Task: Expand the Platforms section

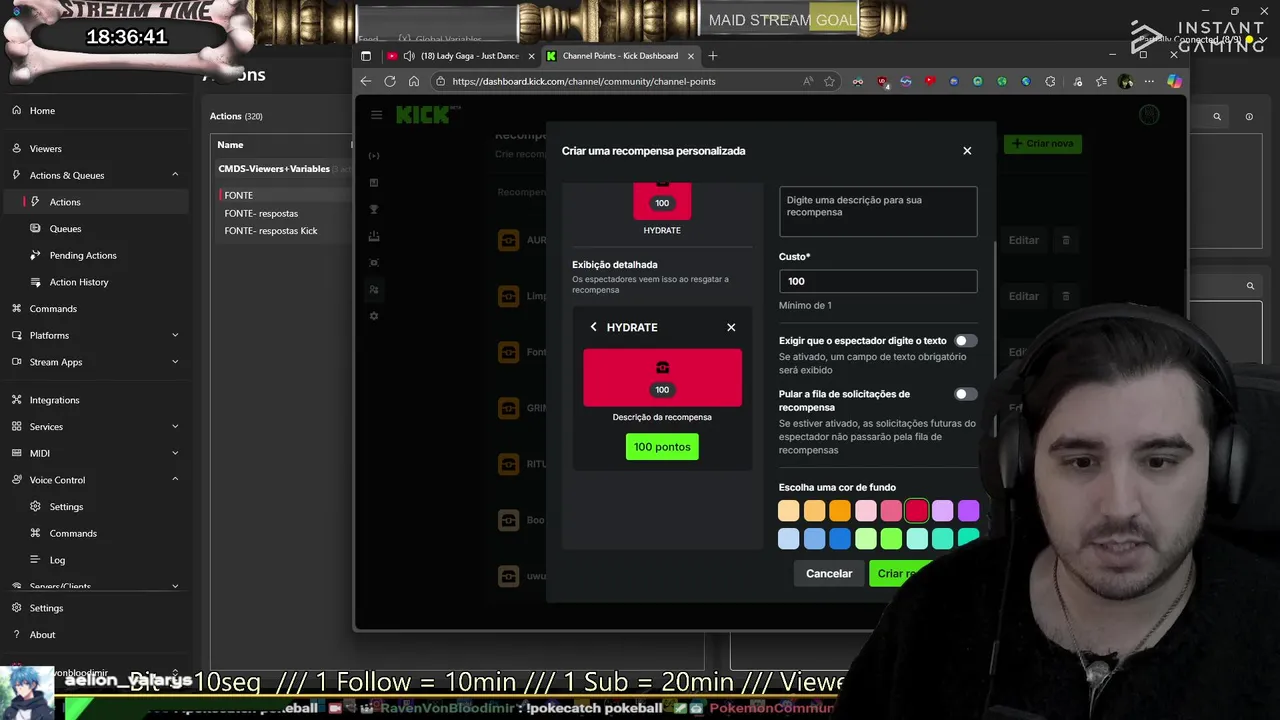Action: pyautogui.click(x=175, y=335)
